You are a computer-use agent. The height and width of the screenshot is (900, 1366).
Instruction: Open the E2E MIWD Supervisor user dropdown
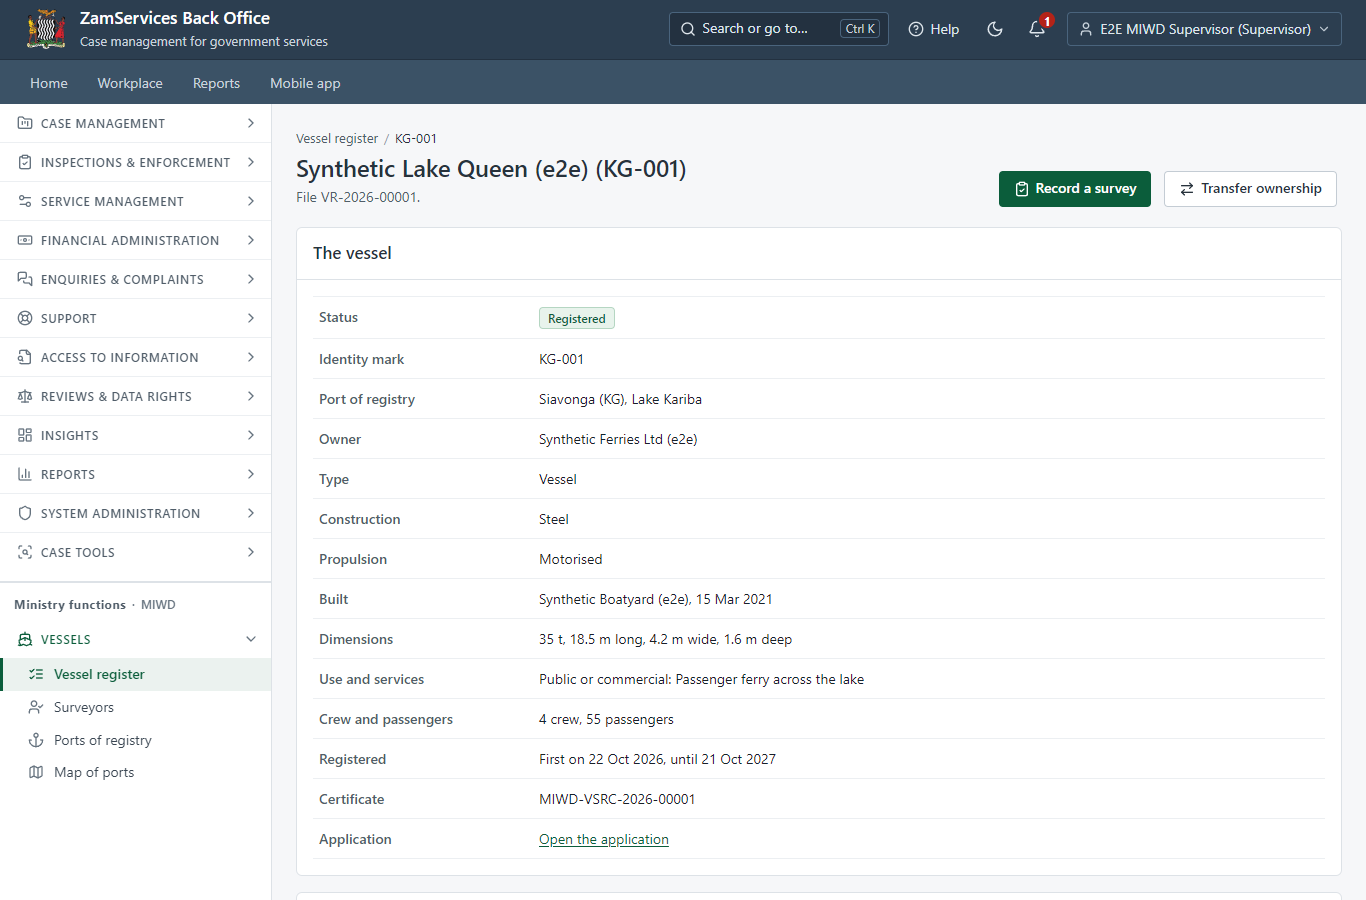coord(1204,29)
